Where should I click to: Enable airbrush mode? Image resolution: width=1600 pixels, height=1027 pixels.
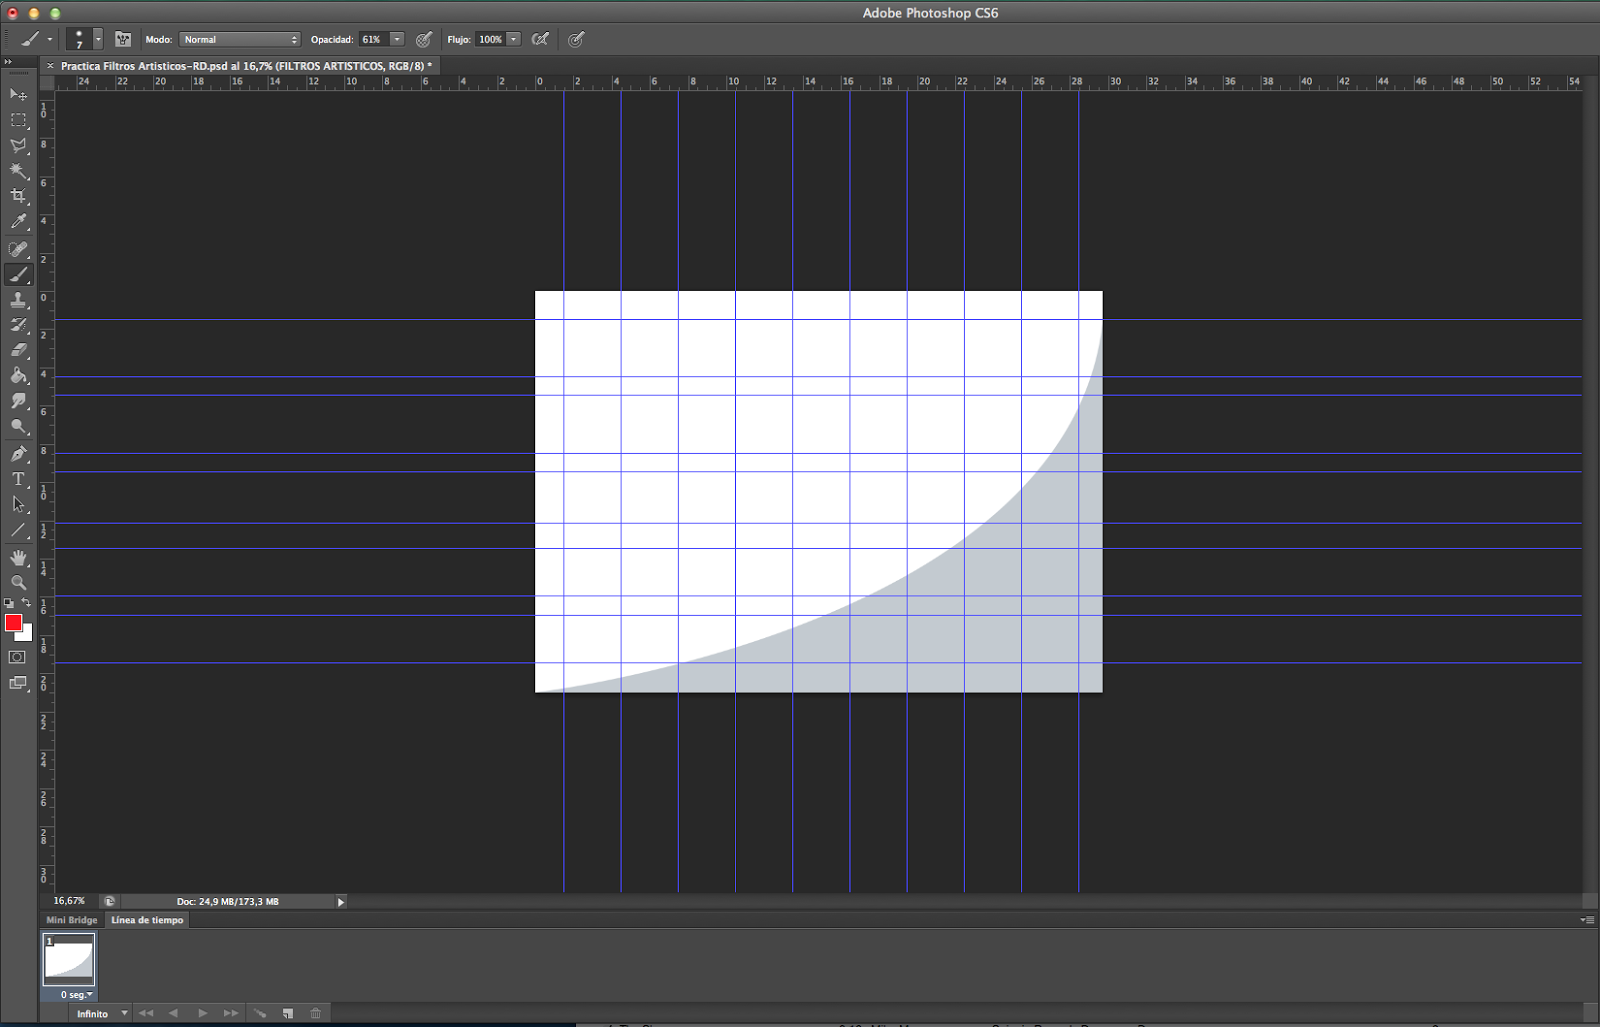coord(540,39)
